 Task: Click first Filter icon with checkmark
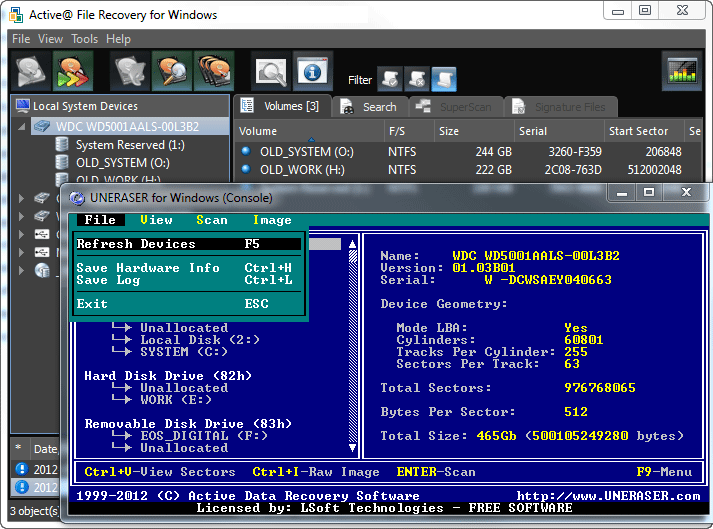pyautogui.click(x=391, y=79)
